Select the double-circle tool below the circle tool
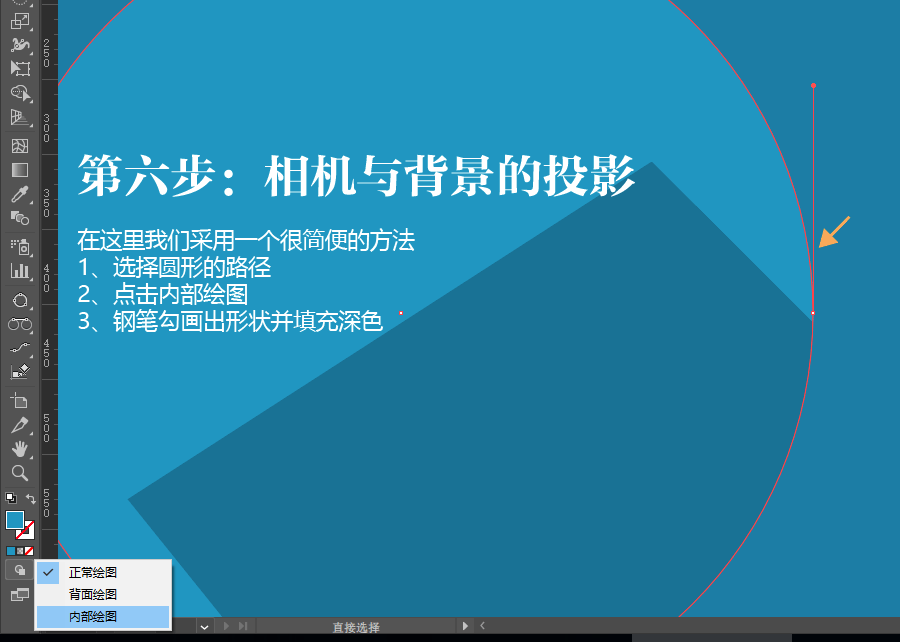The image size is (900, 642). [x=20, y=324]
